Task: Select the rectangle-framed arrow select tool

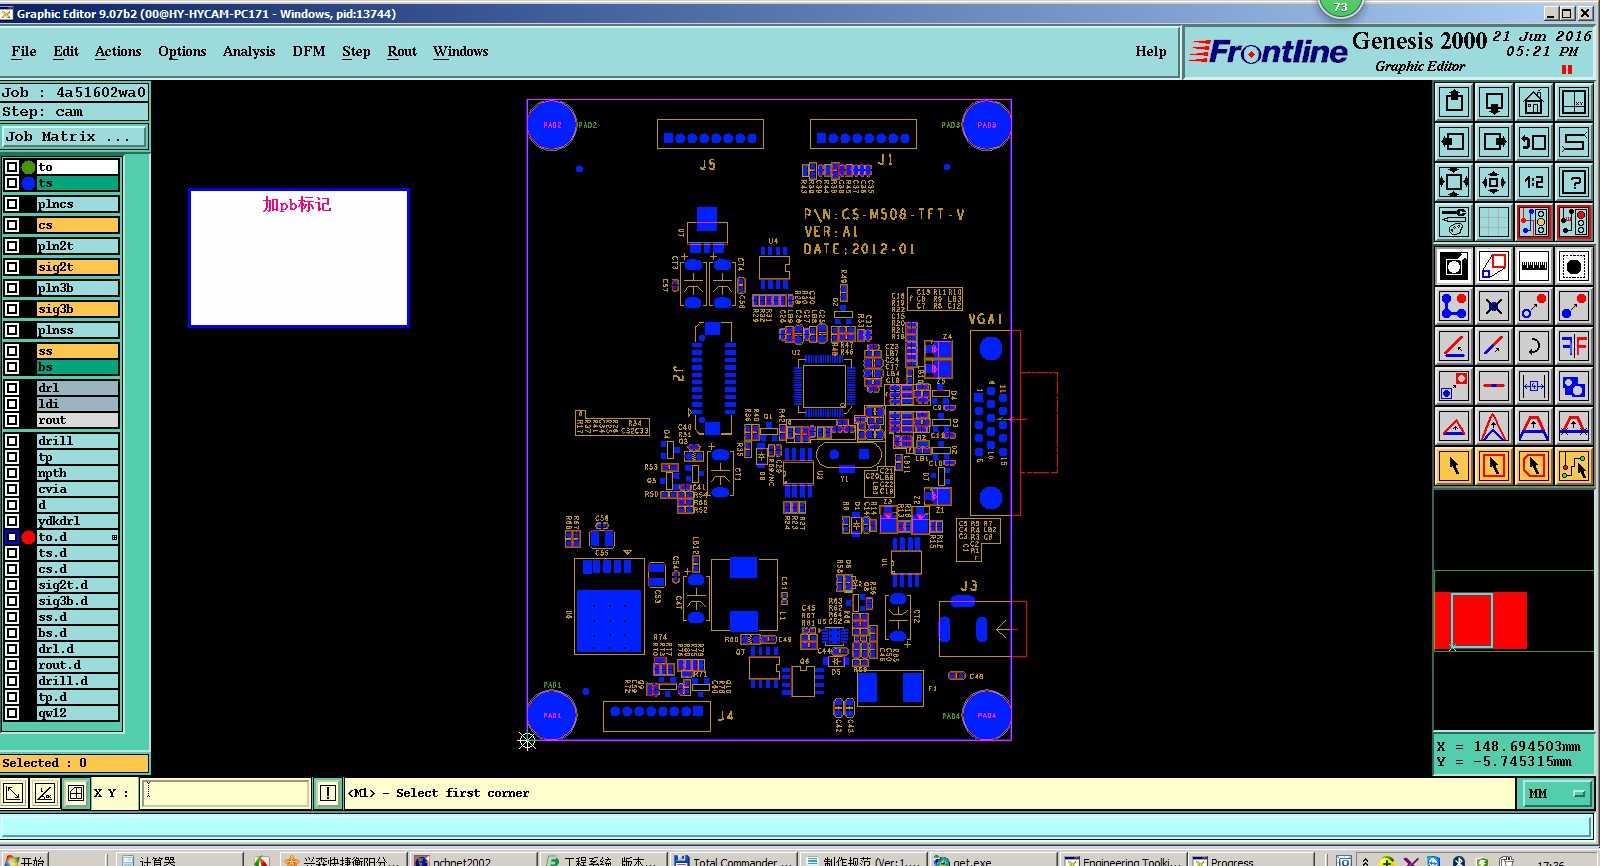Action: coord(1494,466)
